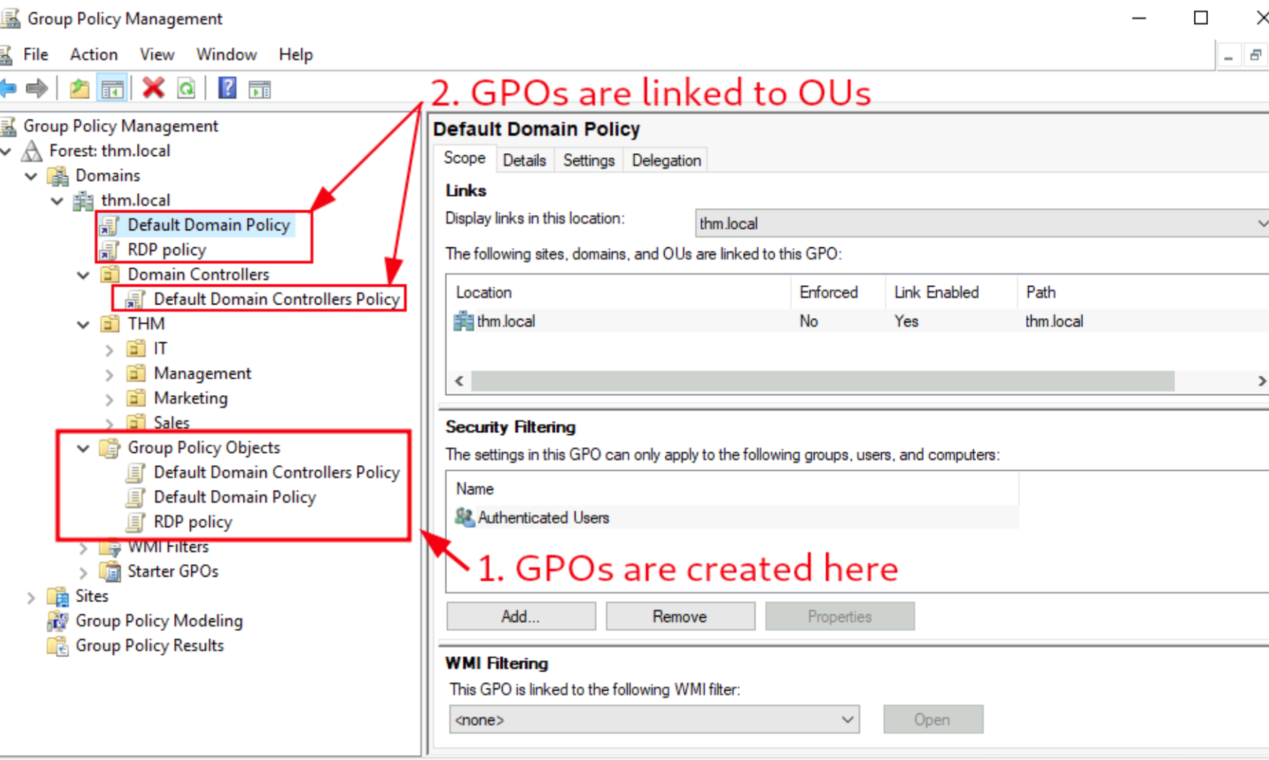This screenshot has height=760, width=1269.
Task: Click the Group Policy Management root node icon
Action: pos(9,126)
